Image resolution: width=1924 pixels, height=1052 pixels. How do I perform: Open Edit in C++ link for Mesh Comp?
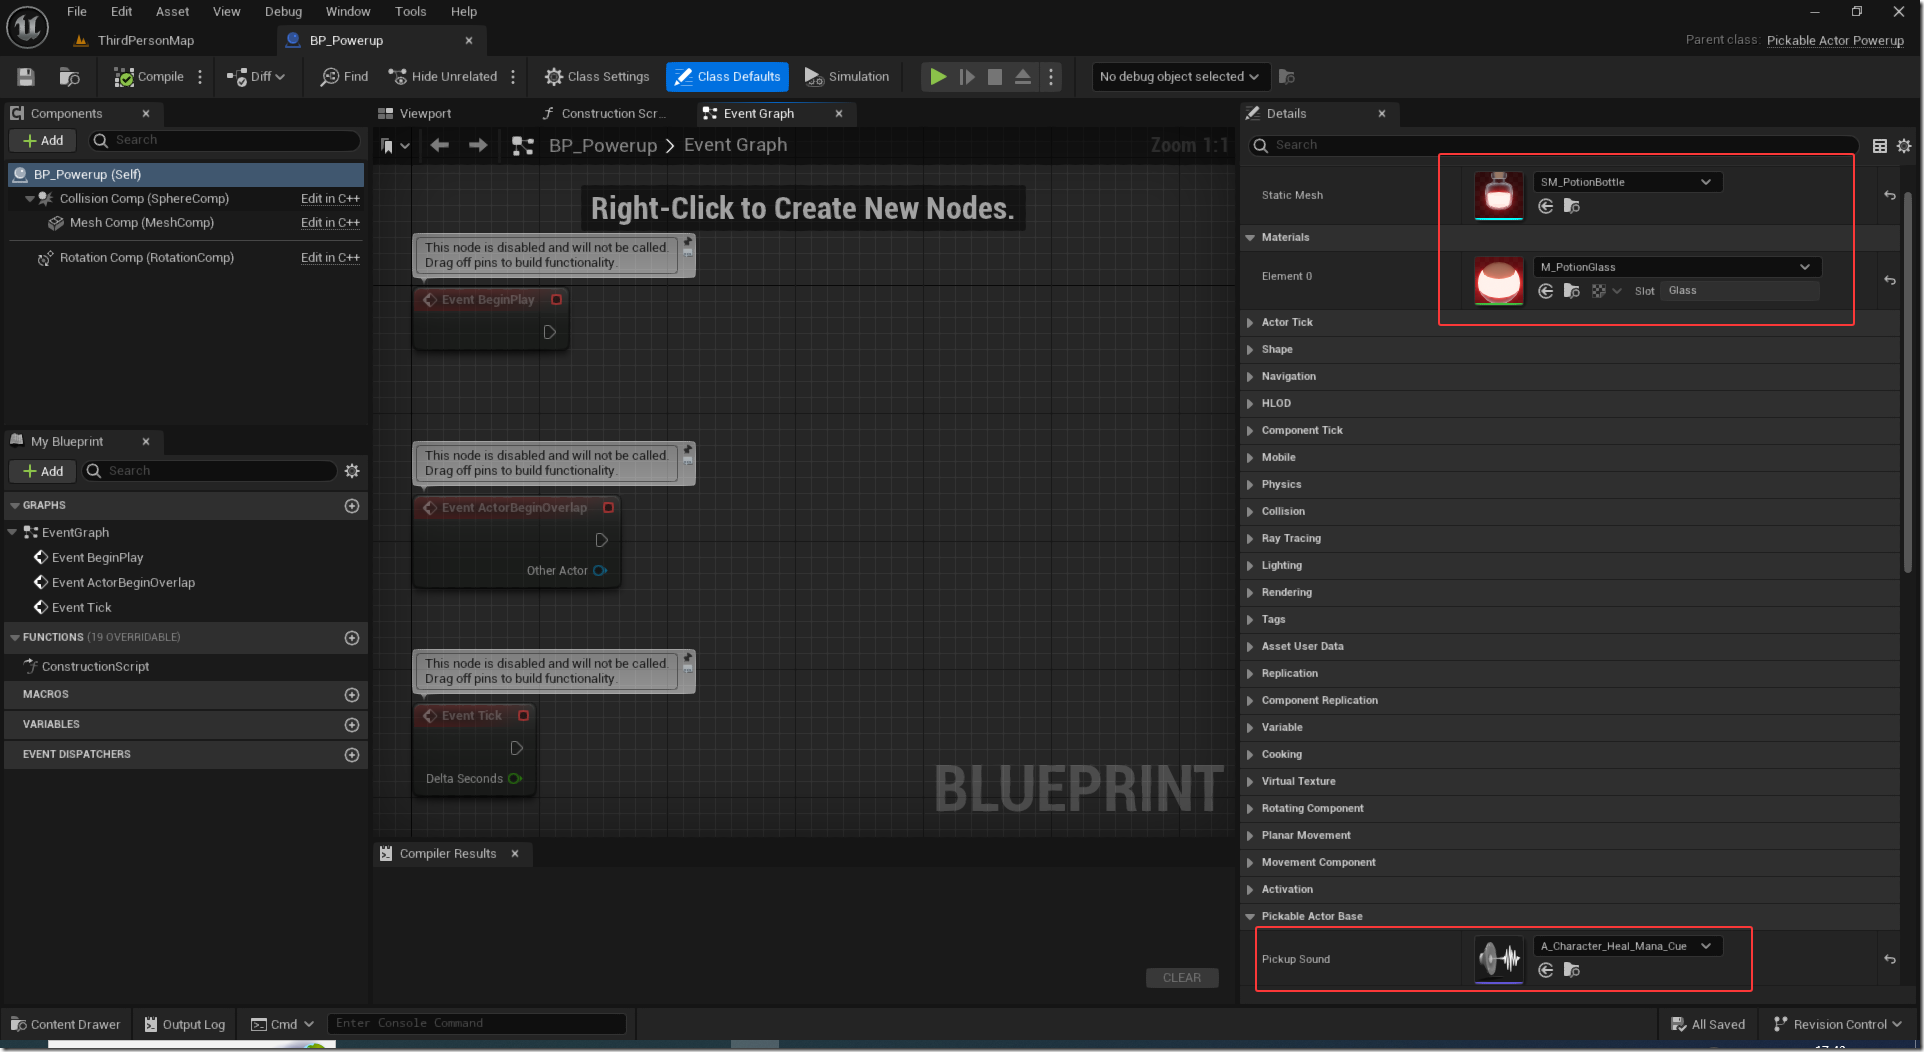point(330,223)
